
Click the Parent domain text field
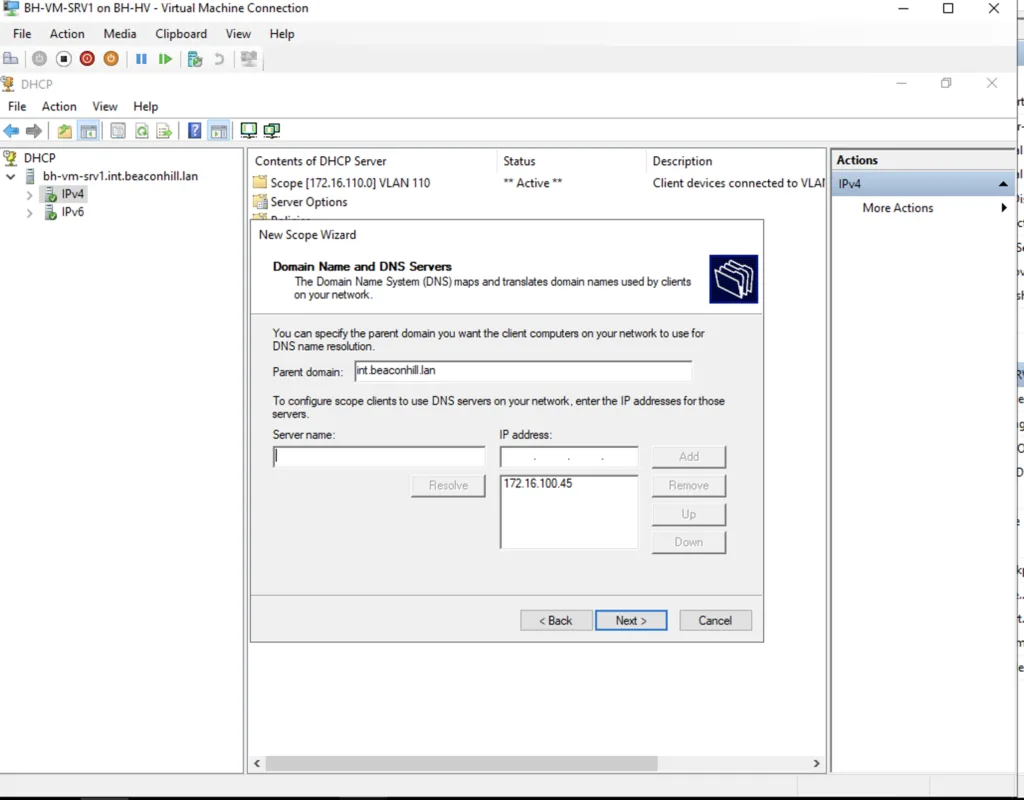[523, 371]
